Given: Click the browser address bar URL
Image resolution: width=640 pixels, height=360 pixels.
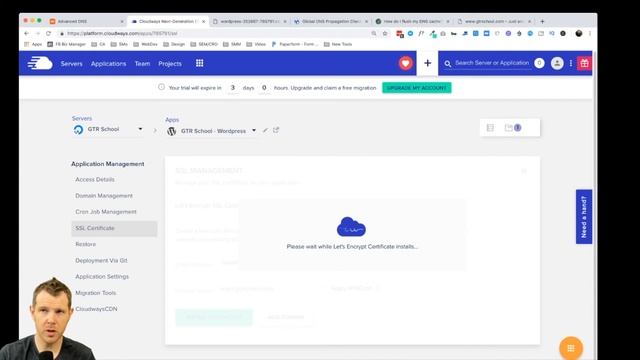Looking at the screenshot, I should (x=122, y=33).
